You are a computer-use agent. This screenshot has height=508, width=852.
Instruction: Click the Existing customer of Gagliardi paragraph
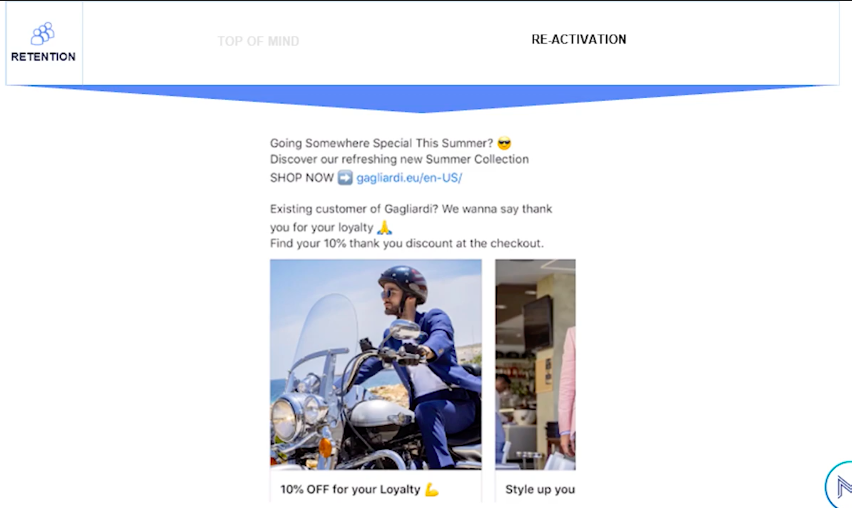coord(411,218)
